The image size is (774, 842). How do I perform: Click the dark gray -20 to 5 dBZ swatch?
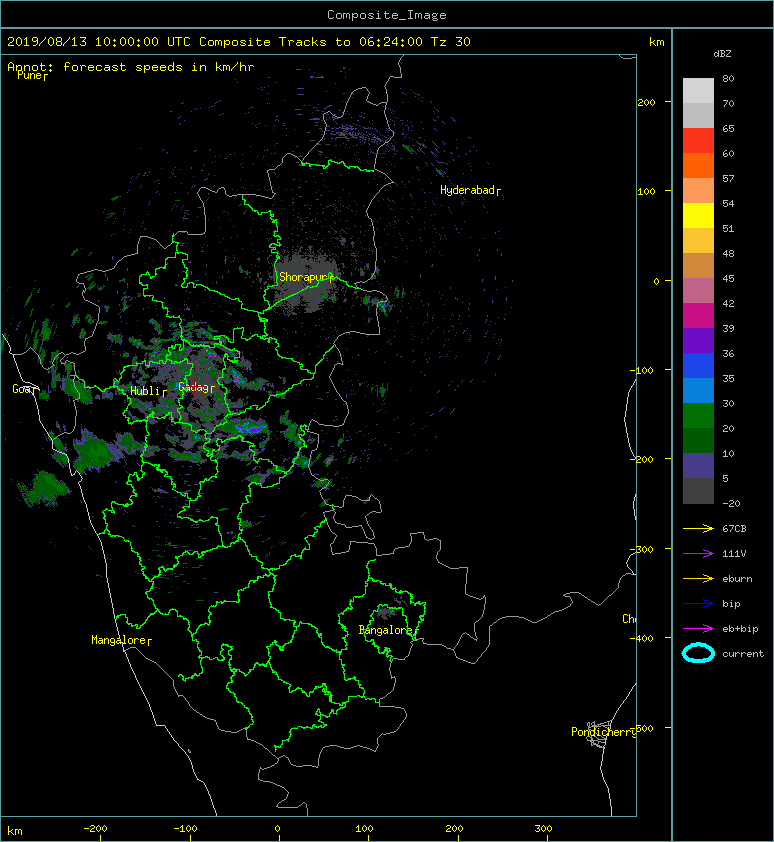click(x=698, y=490)
